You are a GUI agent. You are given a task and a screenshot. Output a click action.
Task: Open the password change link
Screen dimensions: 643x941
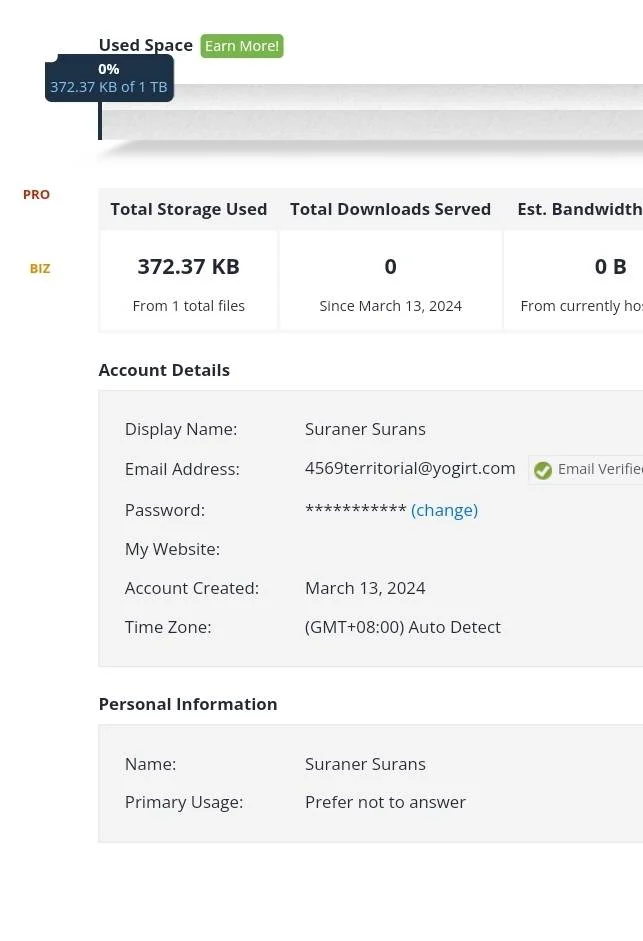pyautogui.click(x=444, y=510)
